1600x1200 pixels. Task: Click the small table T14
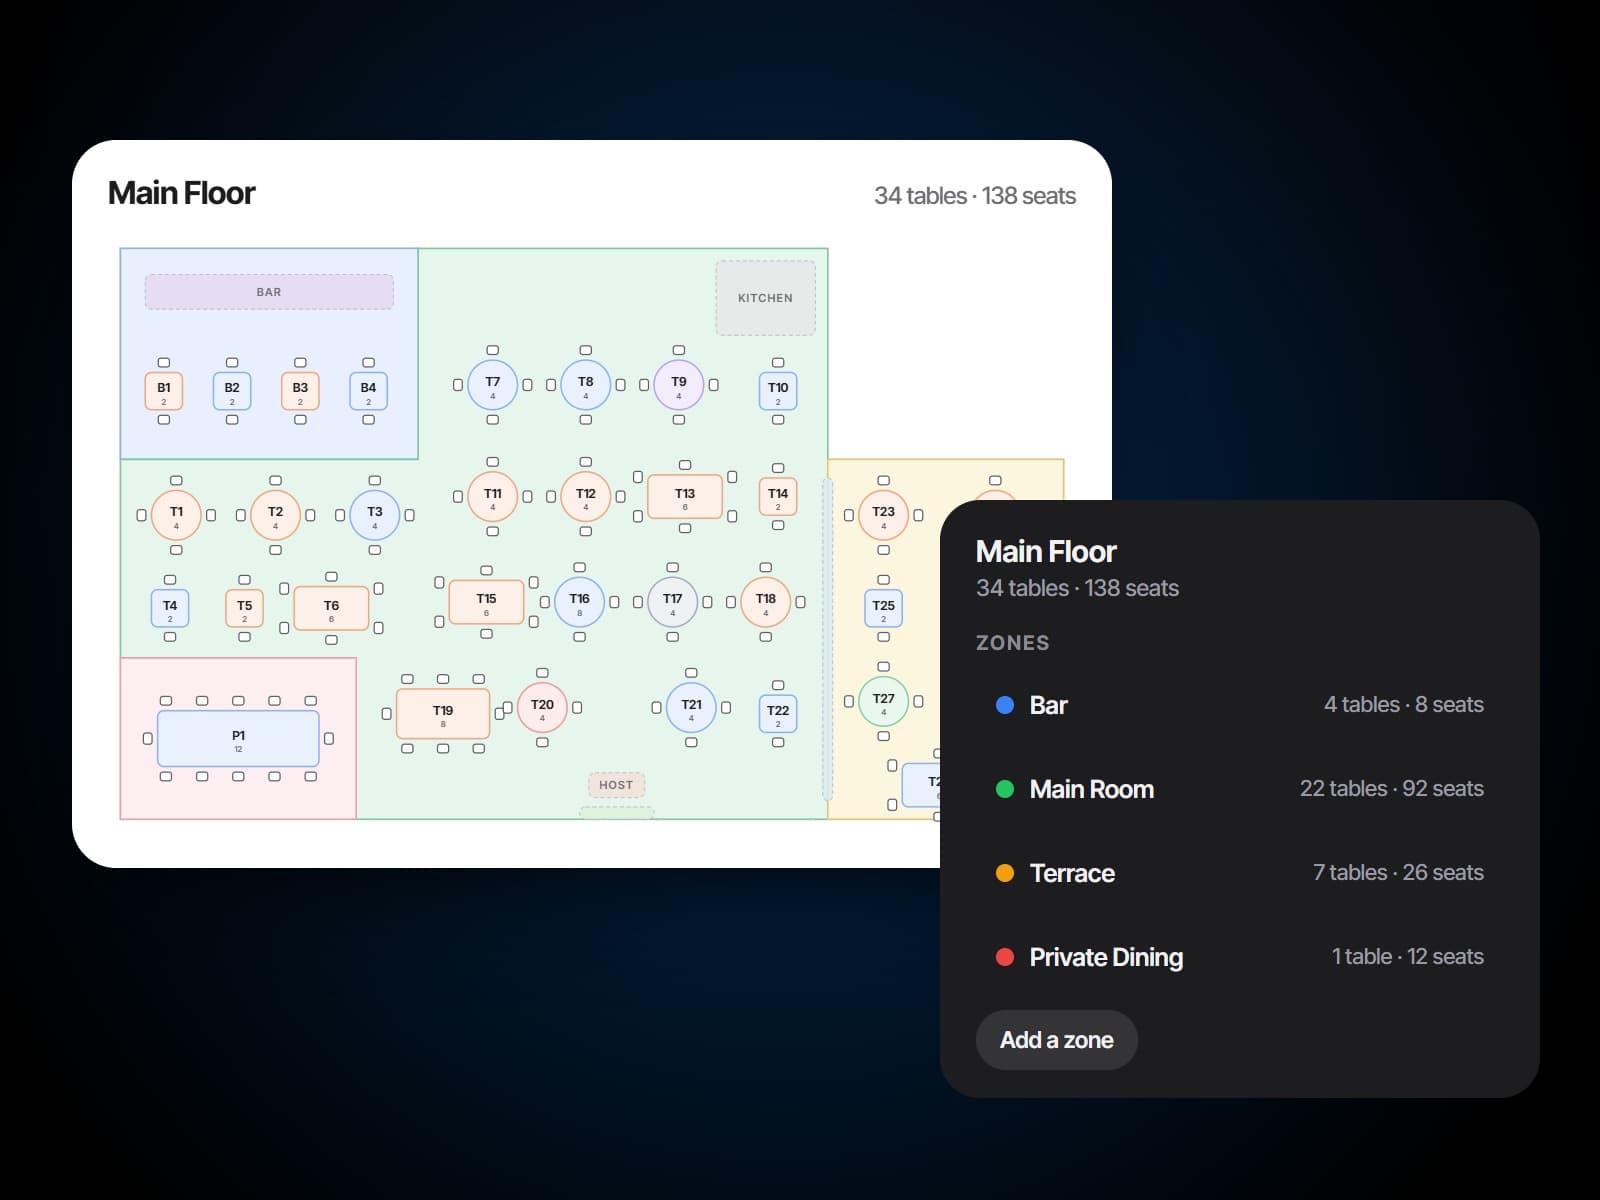pyautogui.click(x=778, y=497)
